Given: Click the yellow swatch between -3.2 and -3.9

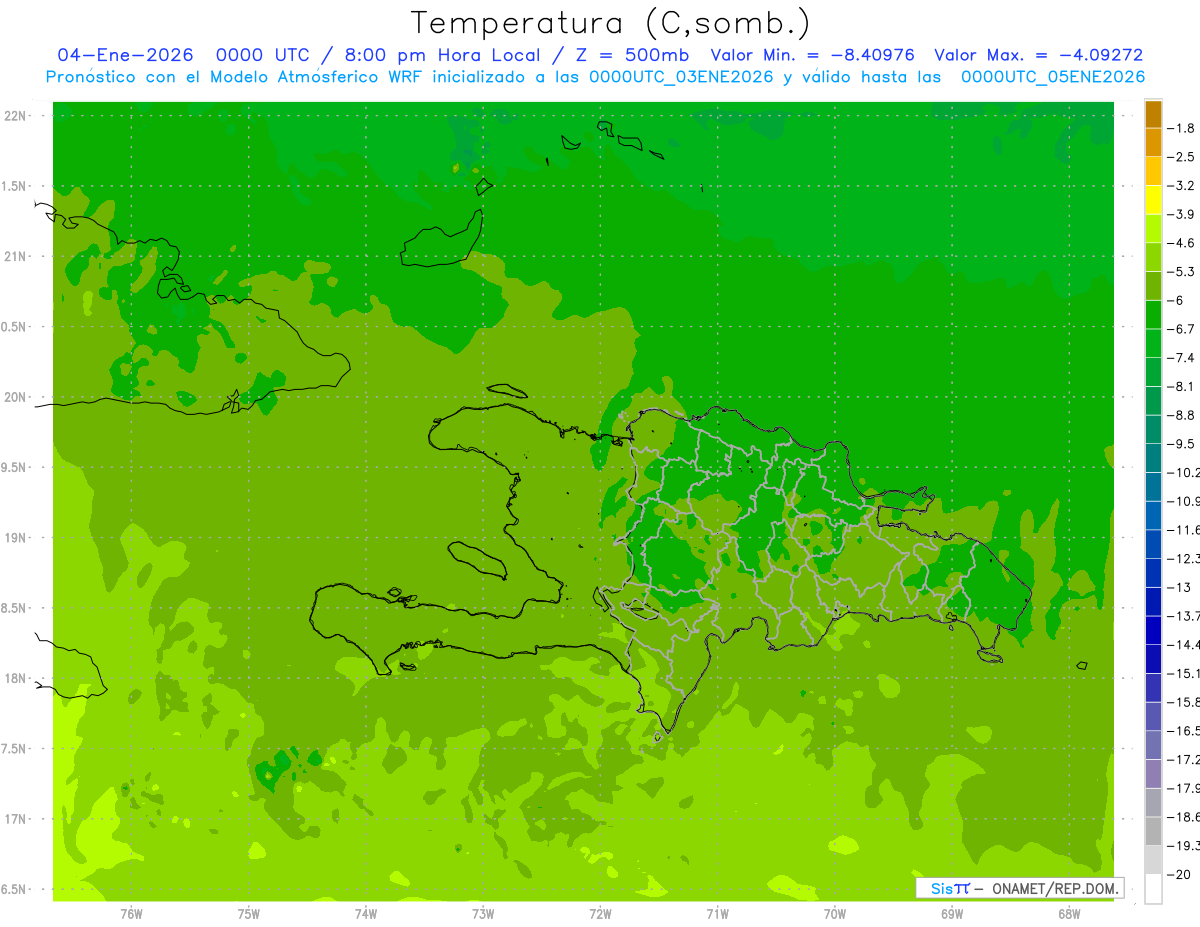Looking at the screenshot, I should point(1153,200).
